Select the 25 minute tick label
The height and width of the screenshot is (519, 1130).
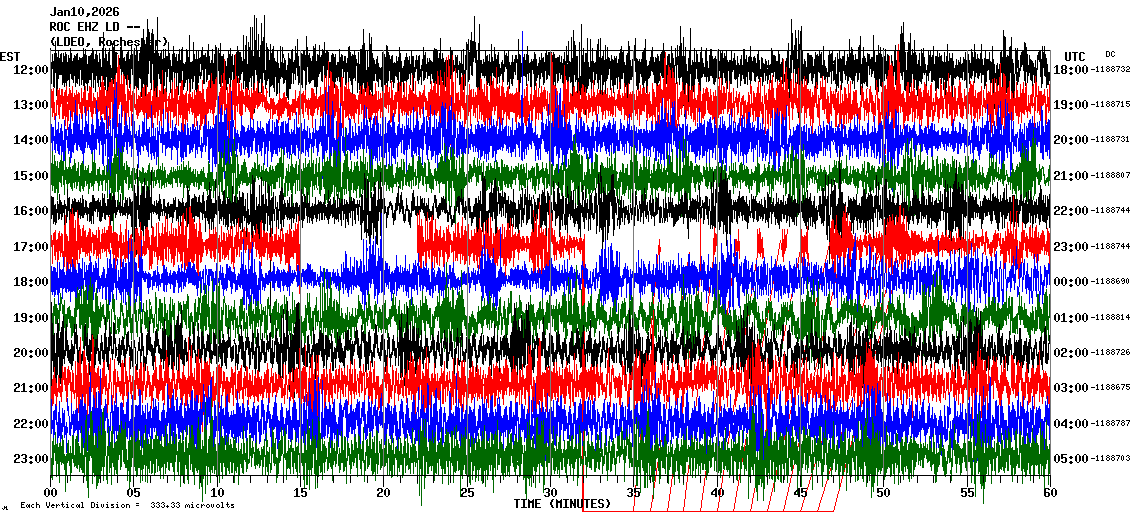(467, 492)
